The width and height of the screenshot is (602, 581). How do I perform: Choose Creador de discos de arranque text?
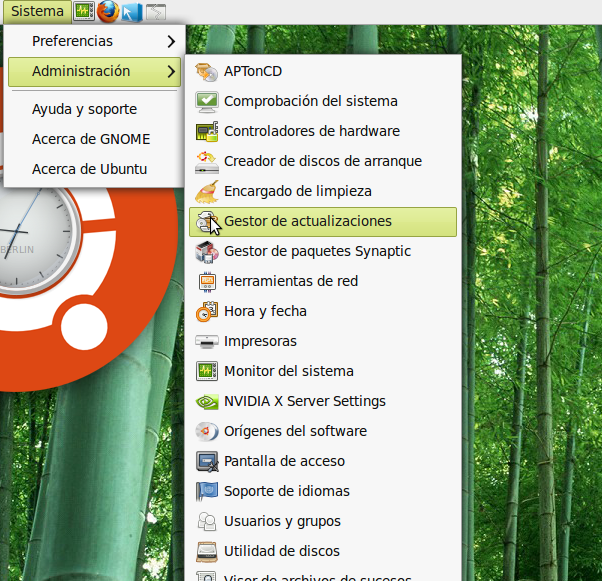tap(323, 161)
